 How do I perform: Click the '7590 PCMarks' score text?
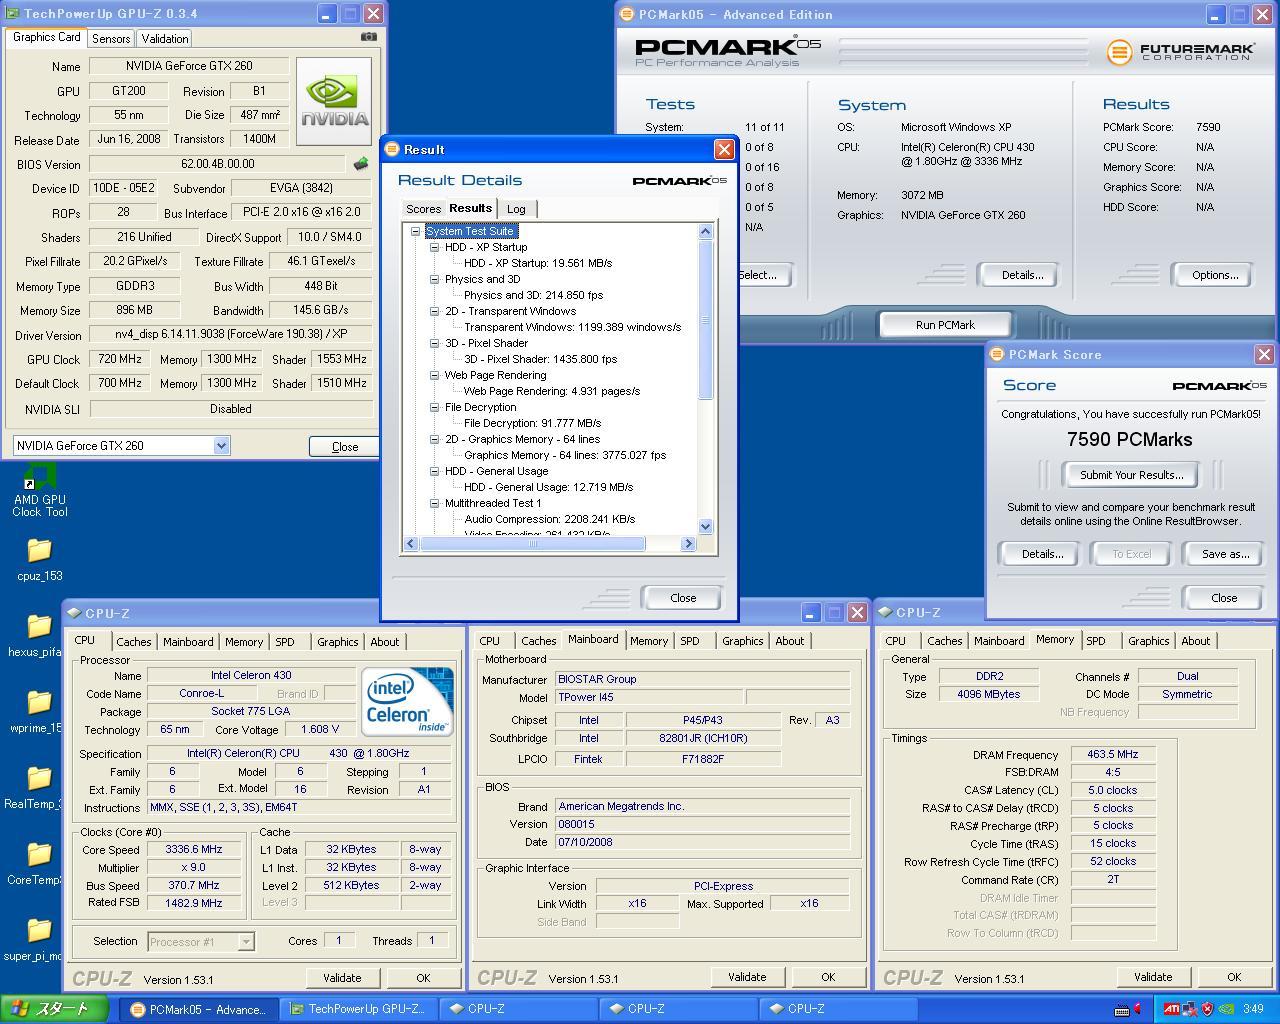tap(1129, 439)
